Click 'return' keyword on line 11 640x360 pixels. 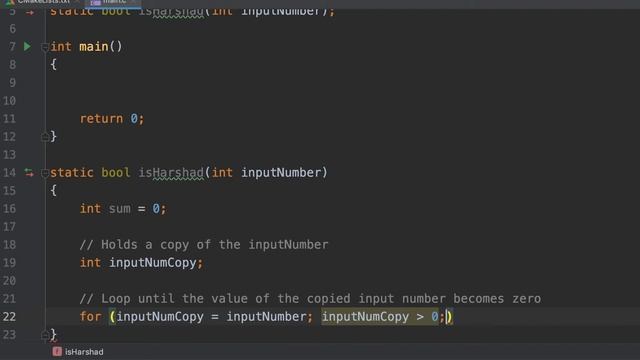(101, 119)
